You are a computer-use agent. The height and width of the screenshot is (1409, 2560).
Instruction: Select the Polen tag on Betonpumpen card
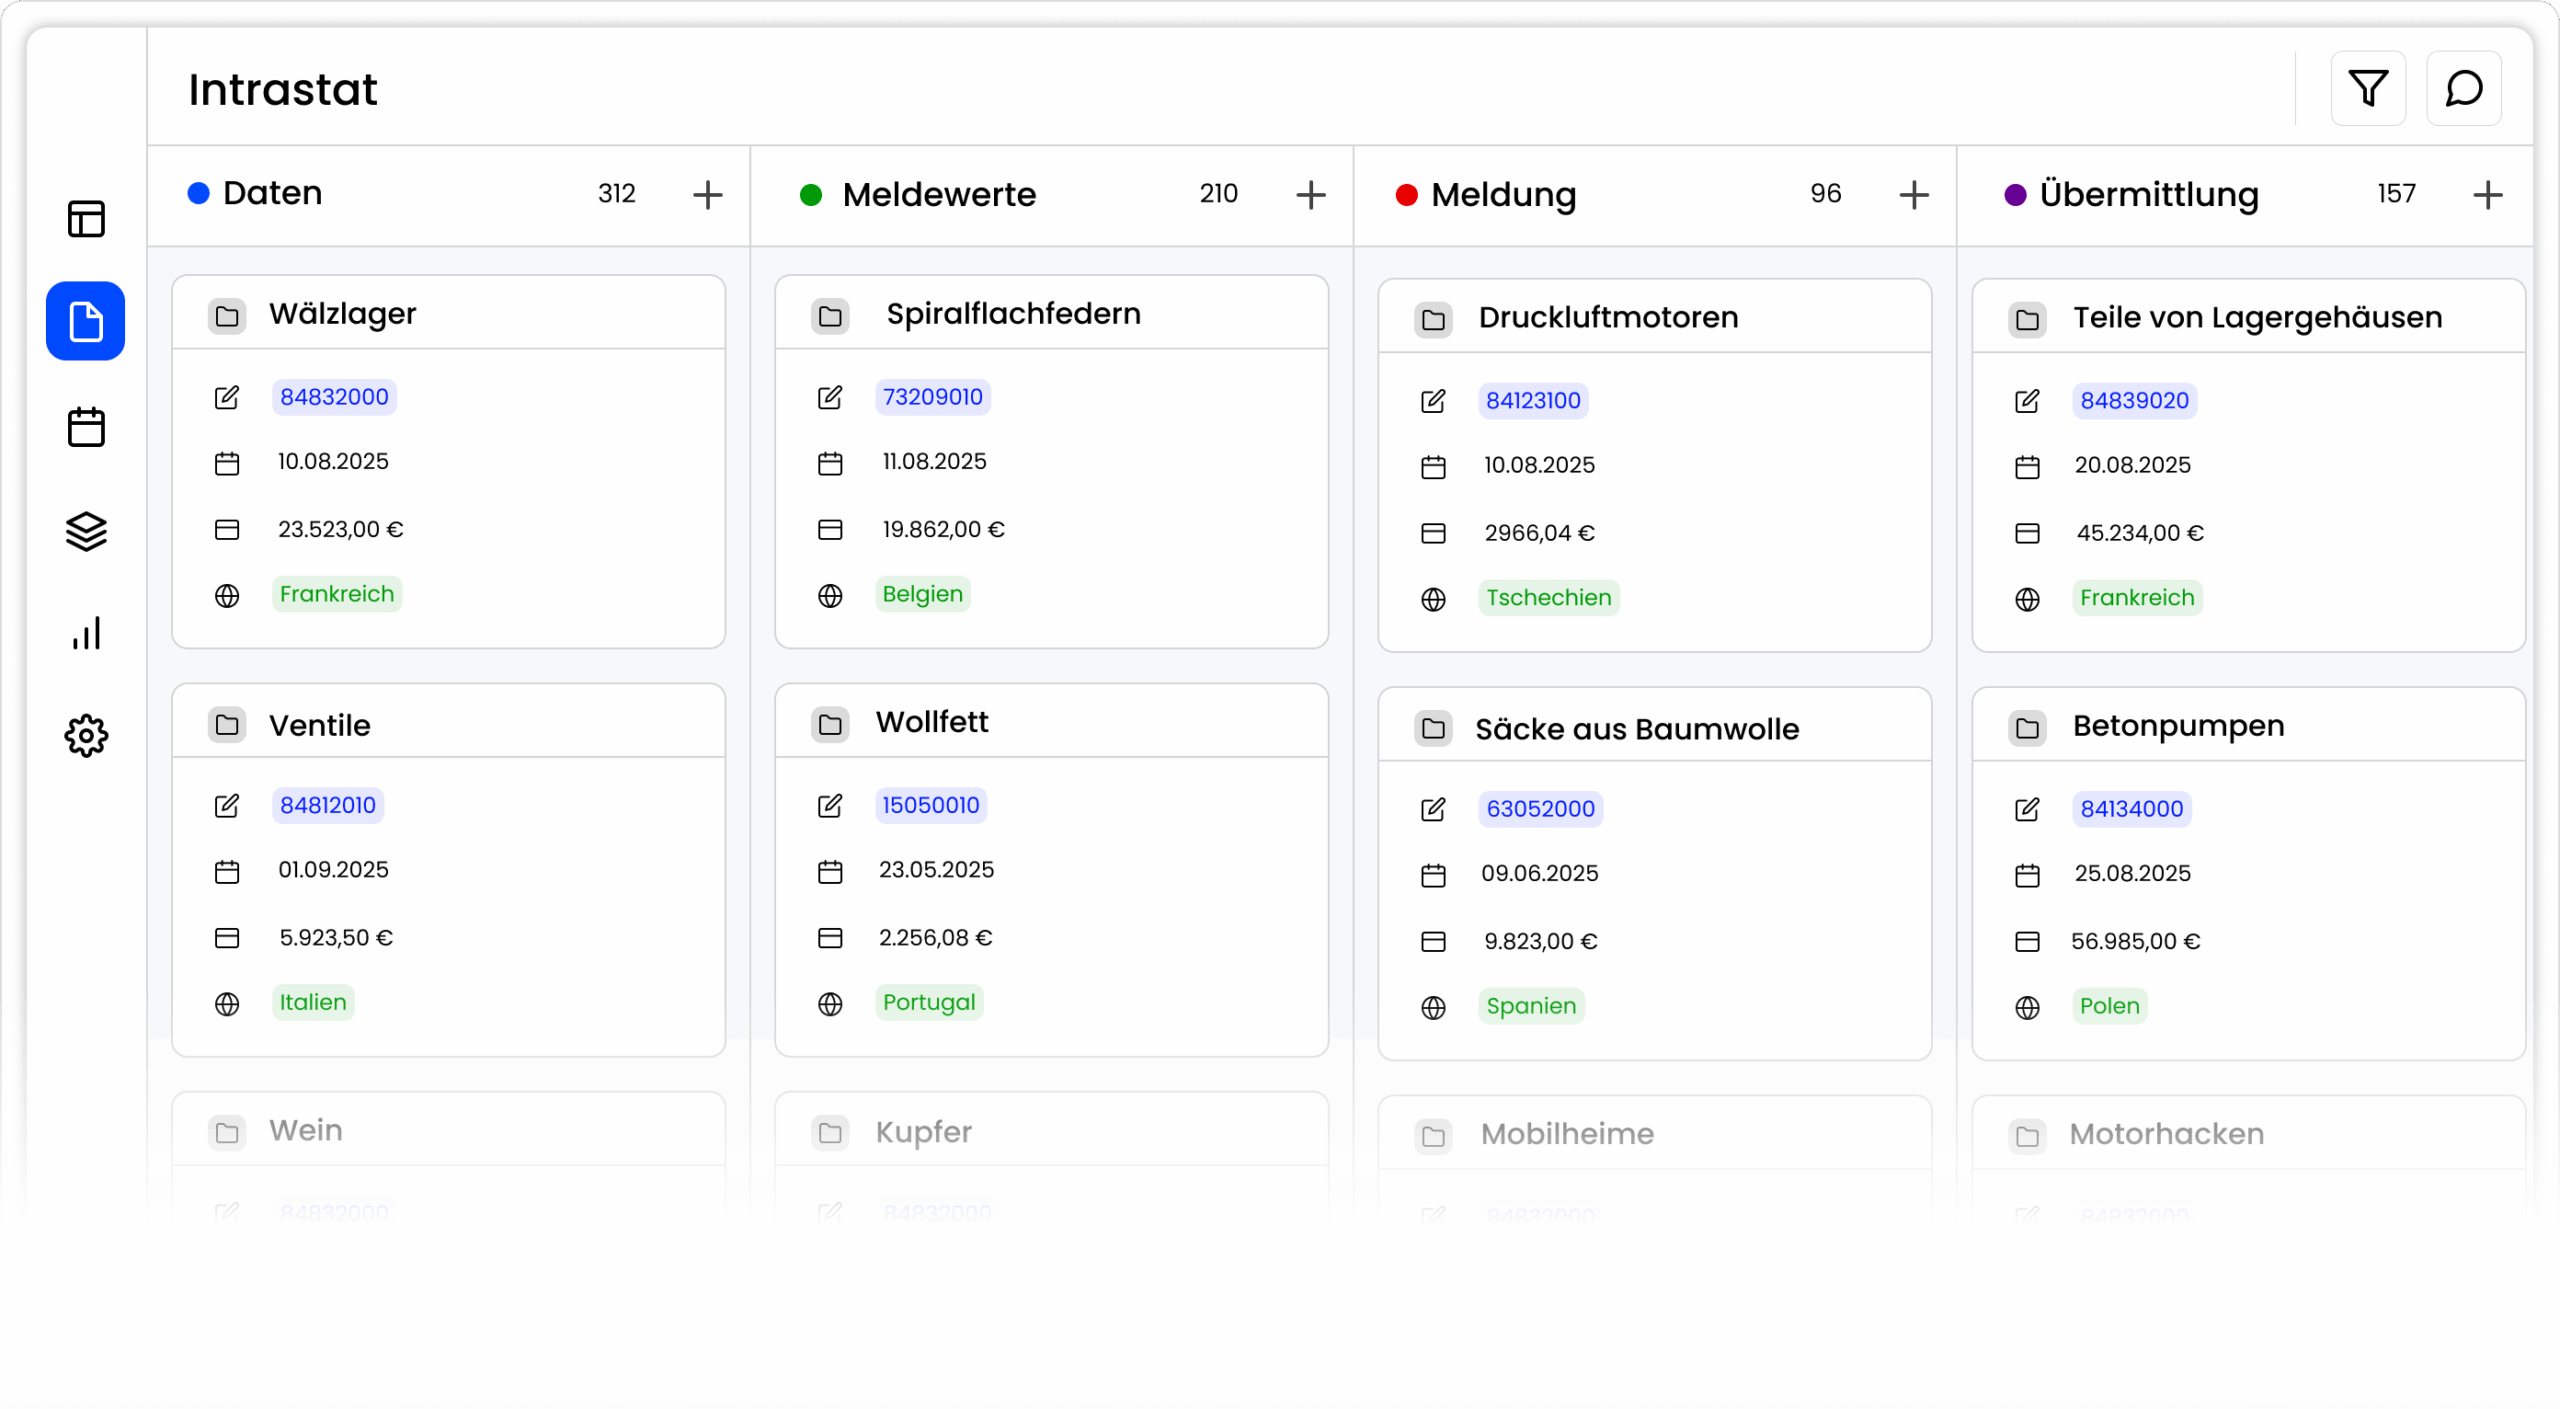tap(2109, 1006)
